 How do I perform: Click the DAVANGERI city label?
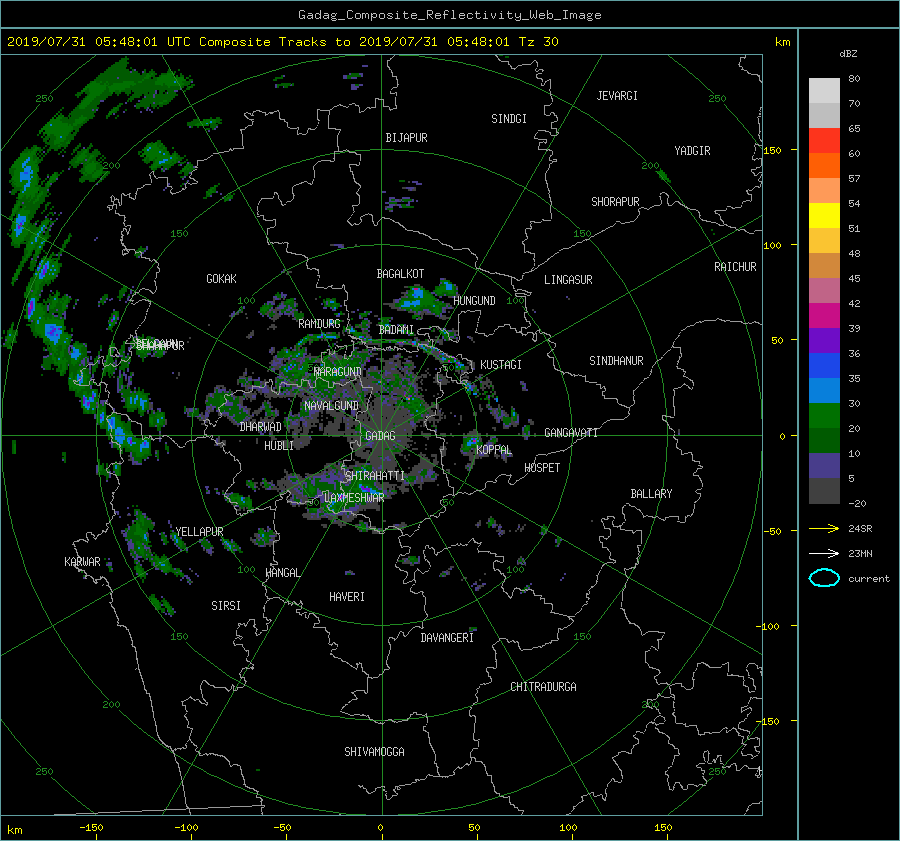(447, 638)
